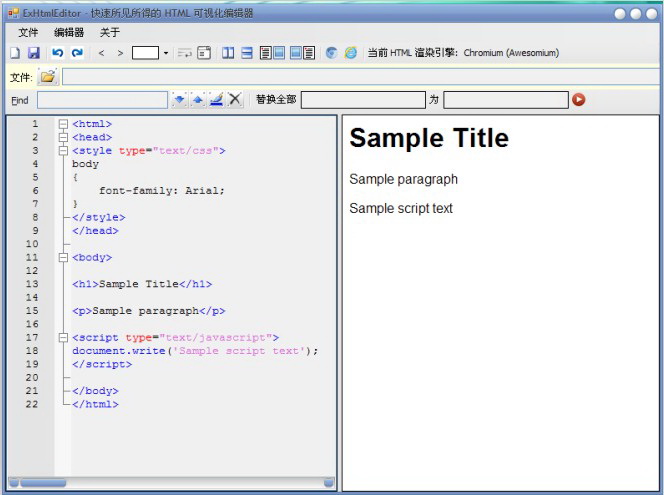
Task: Click the horizontal scrollbar thumb in code editor
Action: (43, 482)
